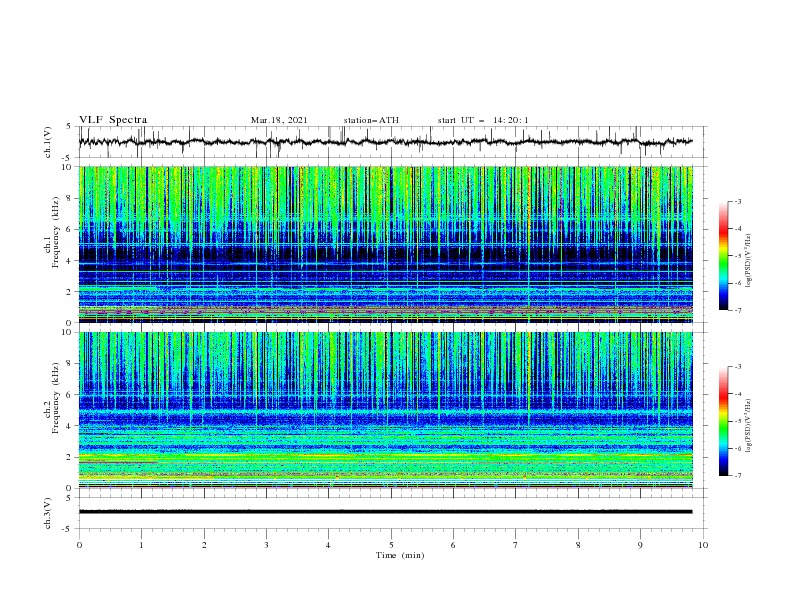Viewport: 792px width, 612px height.
Task: Click the "10" tick on the time axis
Action: point(703,545)
